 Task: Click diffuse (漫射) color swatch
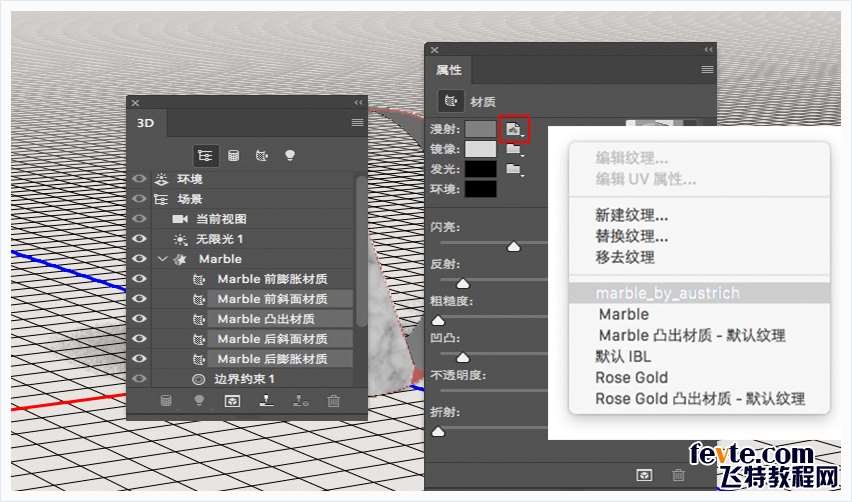(x=481, y=129)
